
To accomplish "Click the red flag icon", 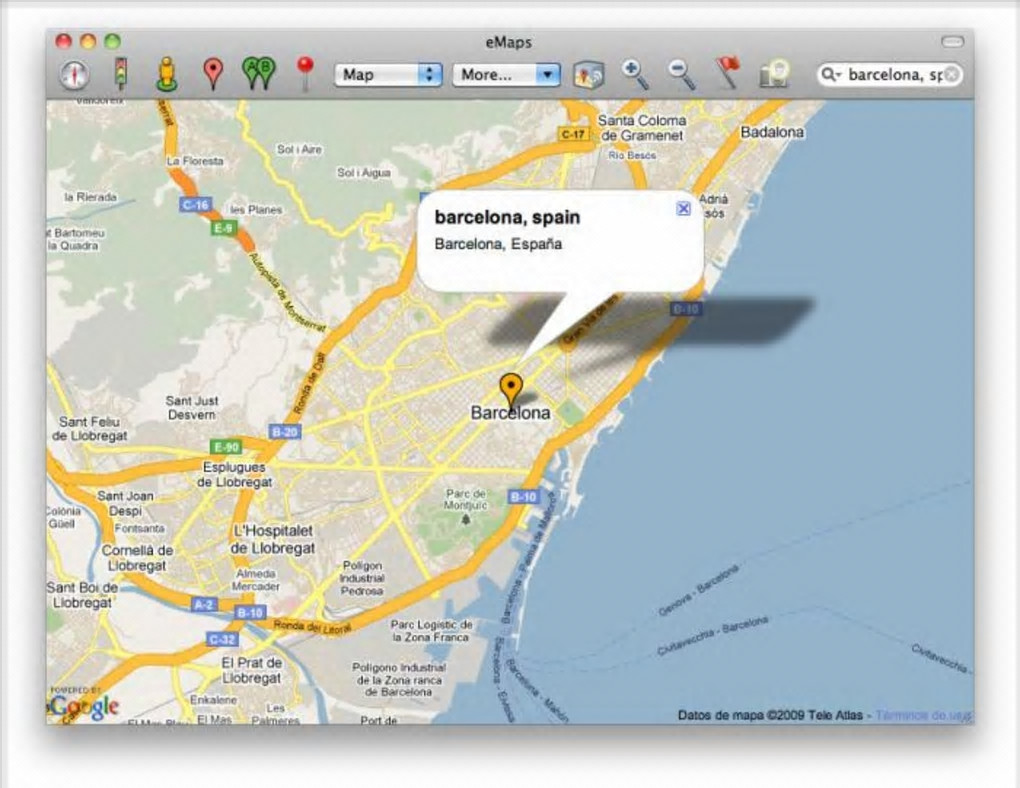I will click(728, 74).
